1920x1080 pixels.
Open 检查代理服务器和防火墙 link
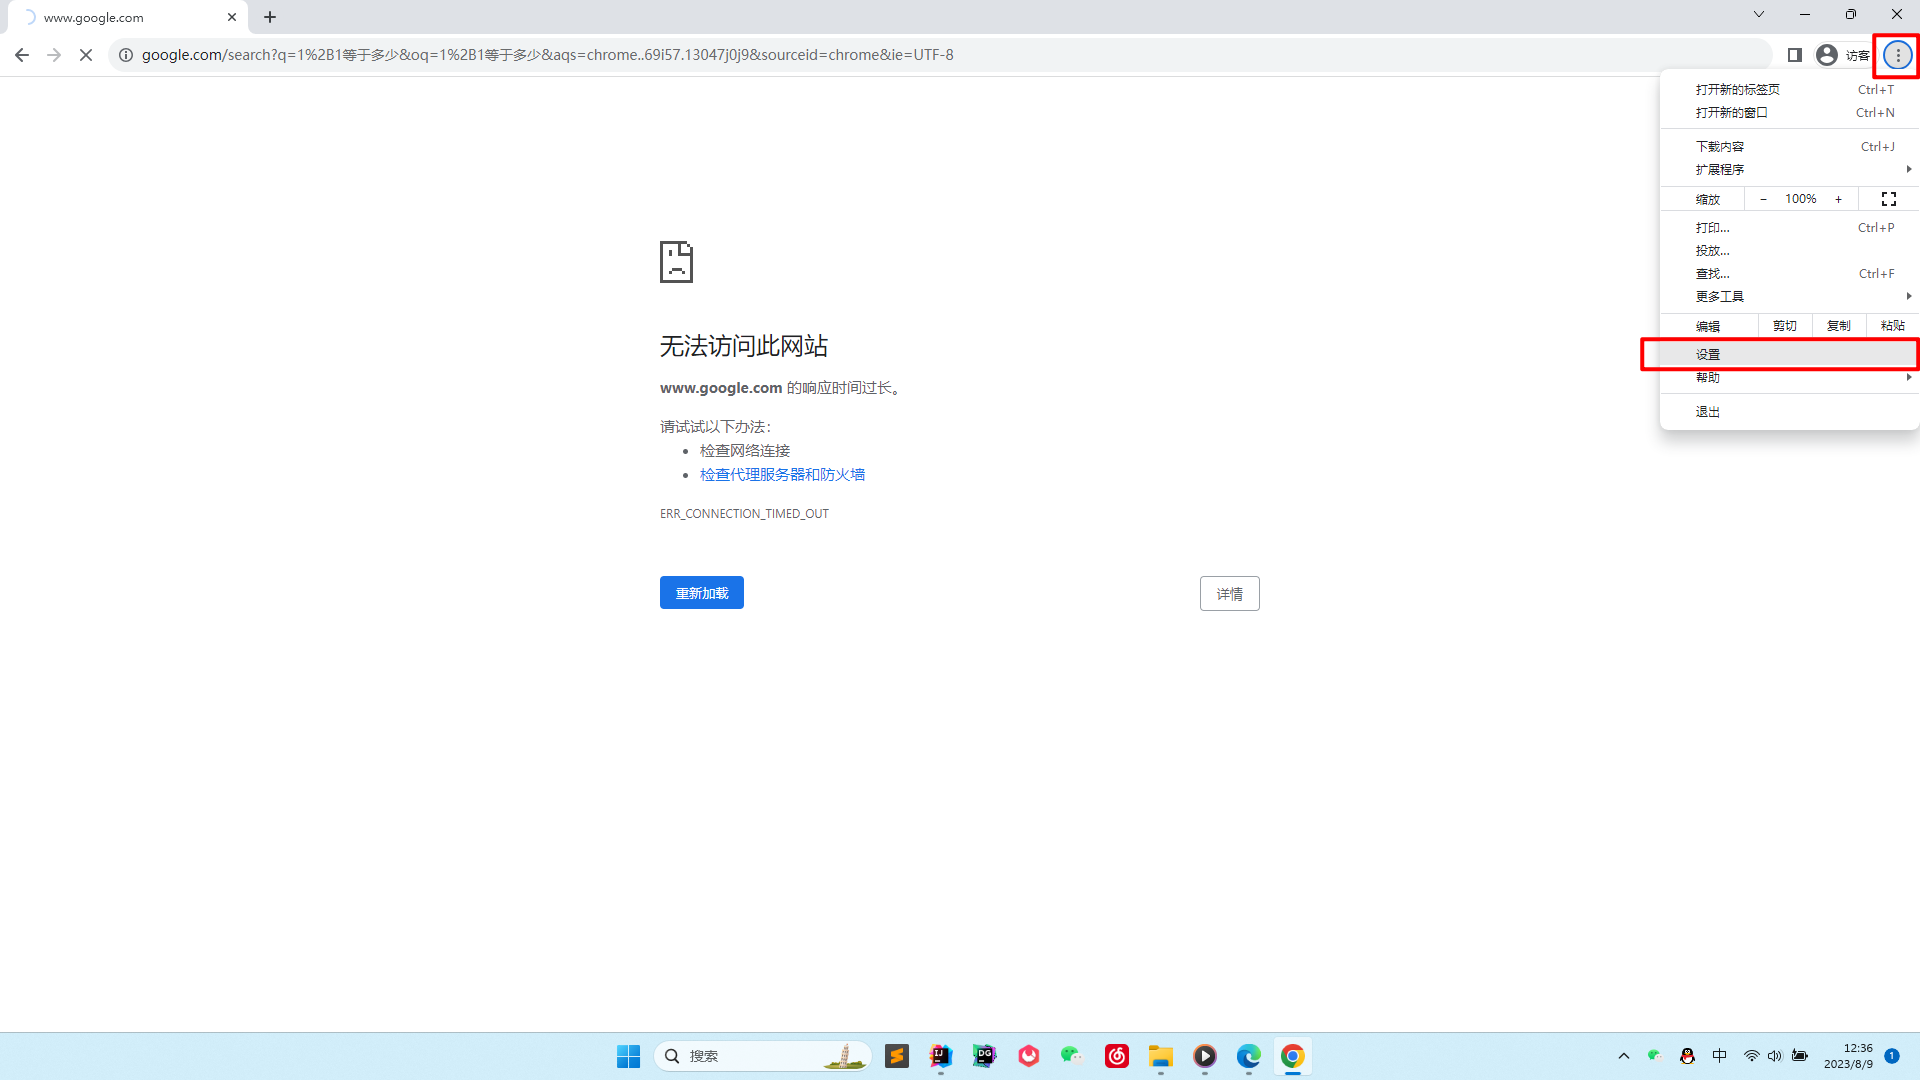pos(782,474)
